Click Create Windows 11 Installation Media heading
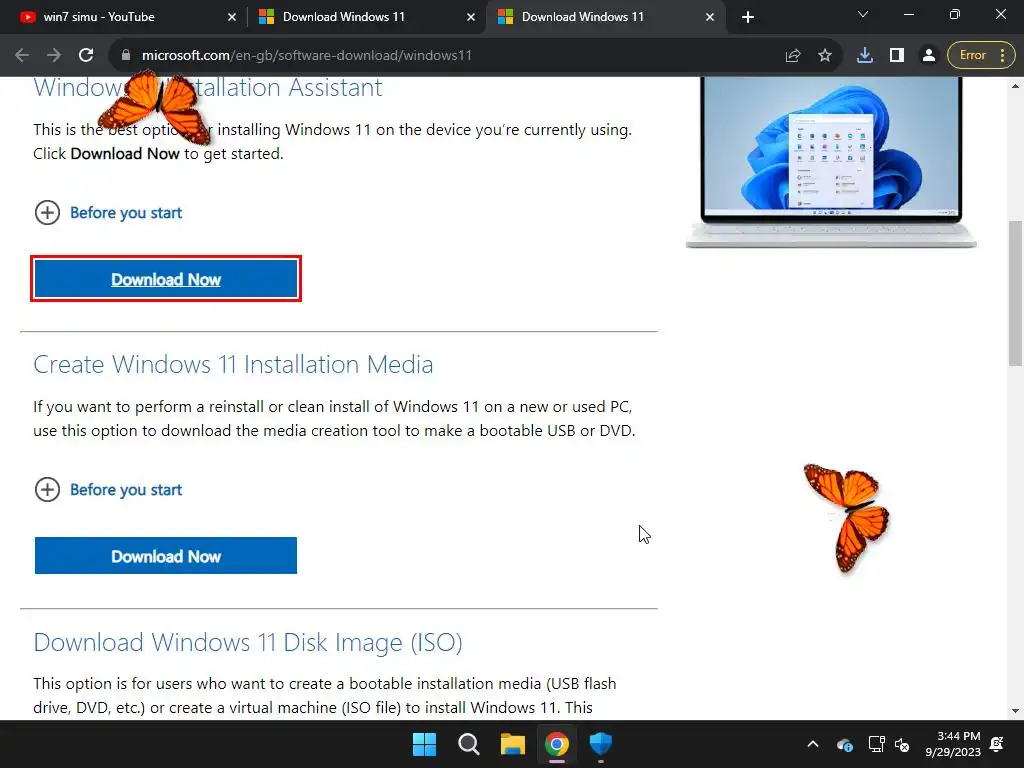The height and width of the screenshot is (768, 1024). (233, 364)
